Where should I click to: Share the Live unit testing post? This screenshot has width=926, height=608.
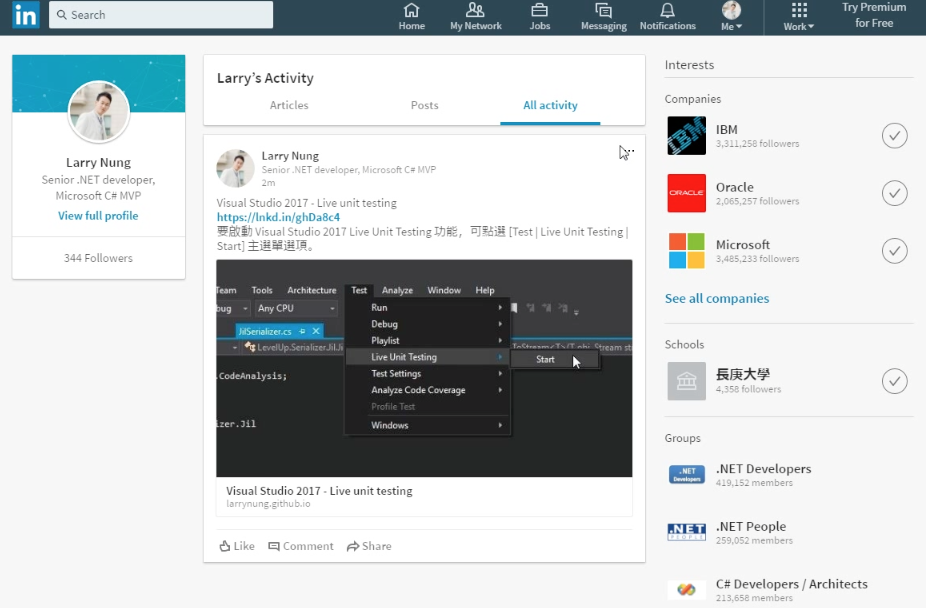coord(369,546)
